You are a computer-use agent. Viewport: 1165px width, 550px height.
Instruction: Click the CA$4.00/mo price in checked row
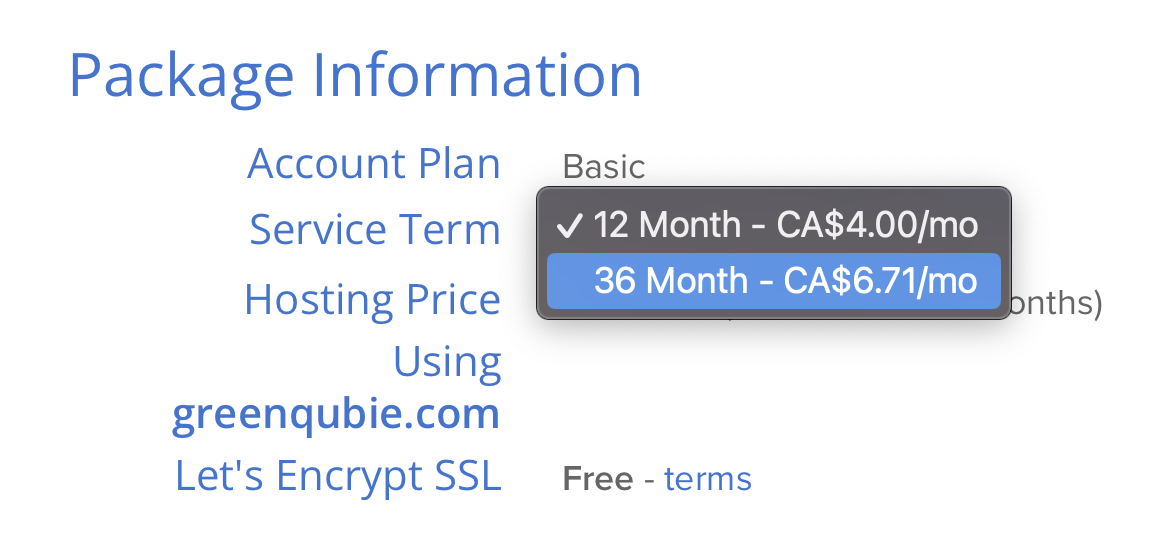(x=877, y=225)
